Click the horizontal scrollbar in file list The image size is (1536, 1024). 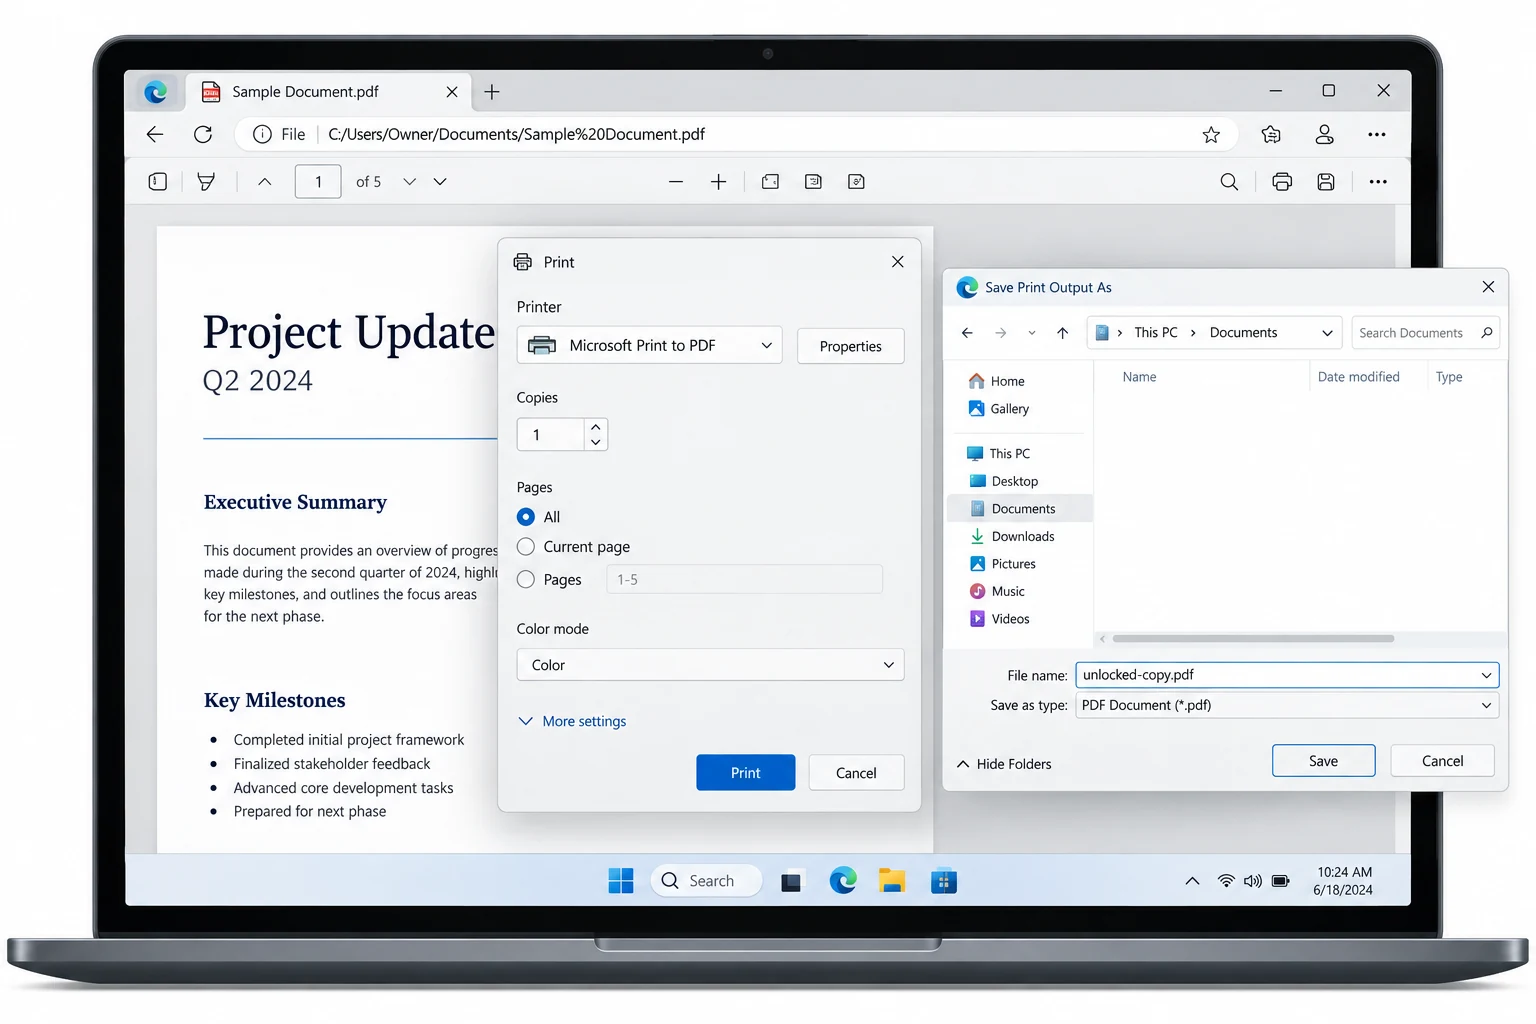pos(1253,638)
